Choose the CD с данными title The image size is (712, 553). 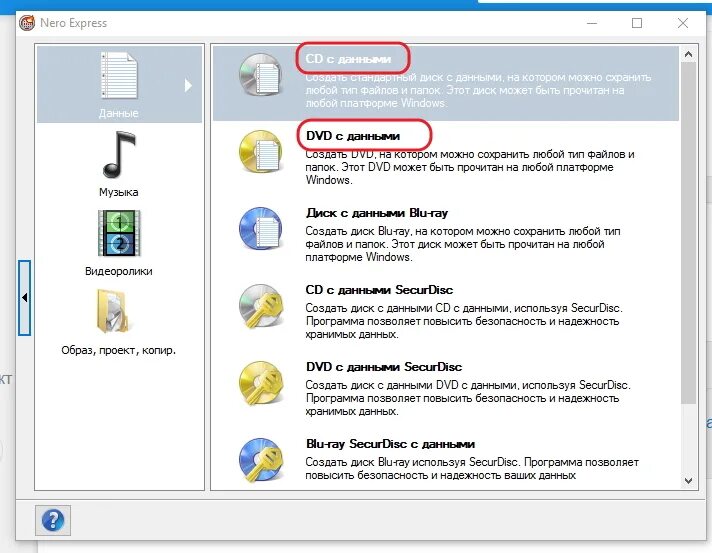coord(348,59)
